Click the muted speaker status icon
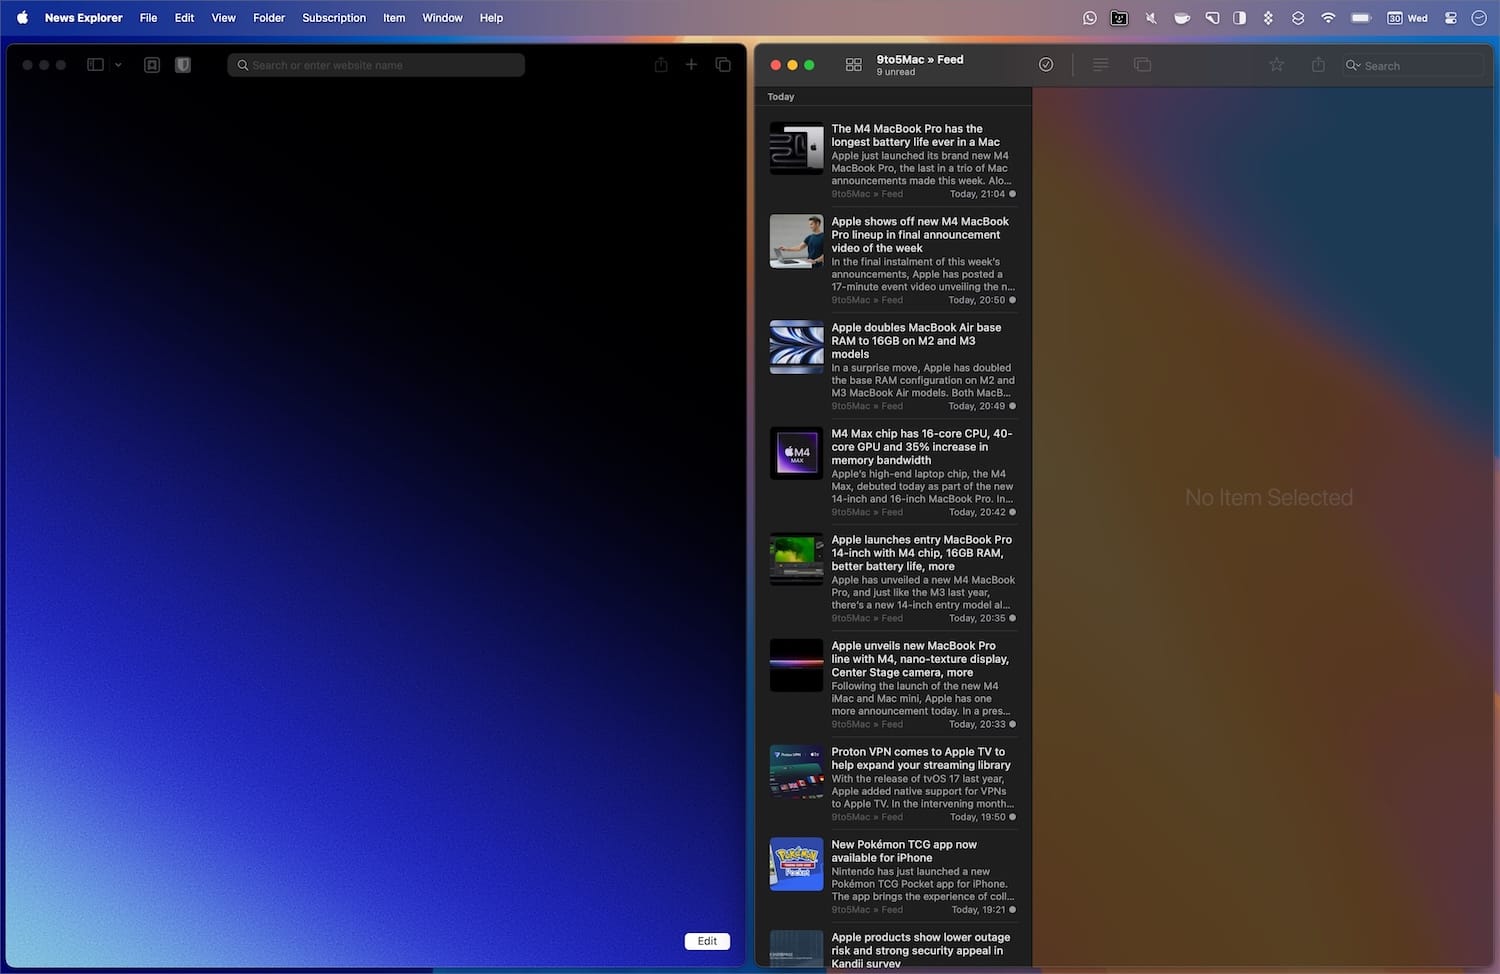This screenshot has height=974, width=1500. point(1150,18)
